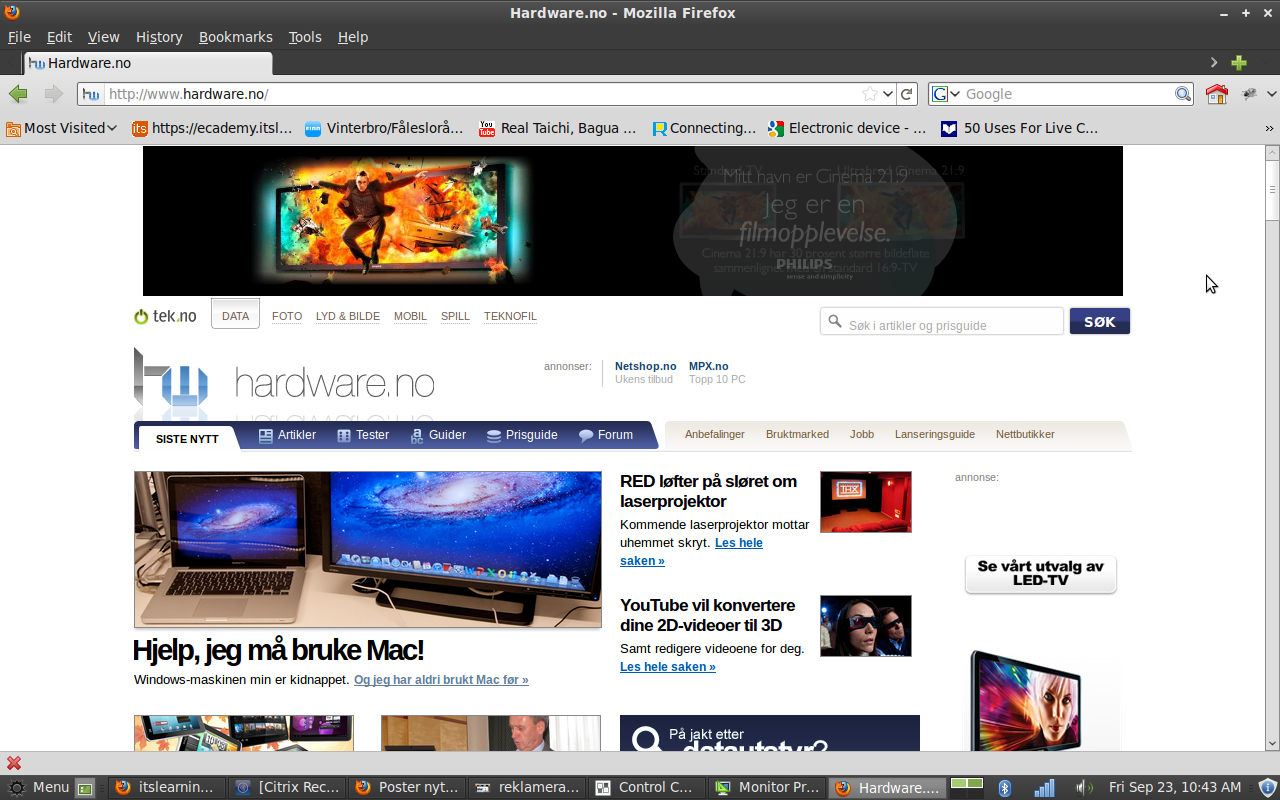The height and width of the screenshot is (800, 1280).
Task: Open the 50 Uses For Live C bookmark
Action: 1019,128
